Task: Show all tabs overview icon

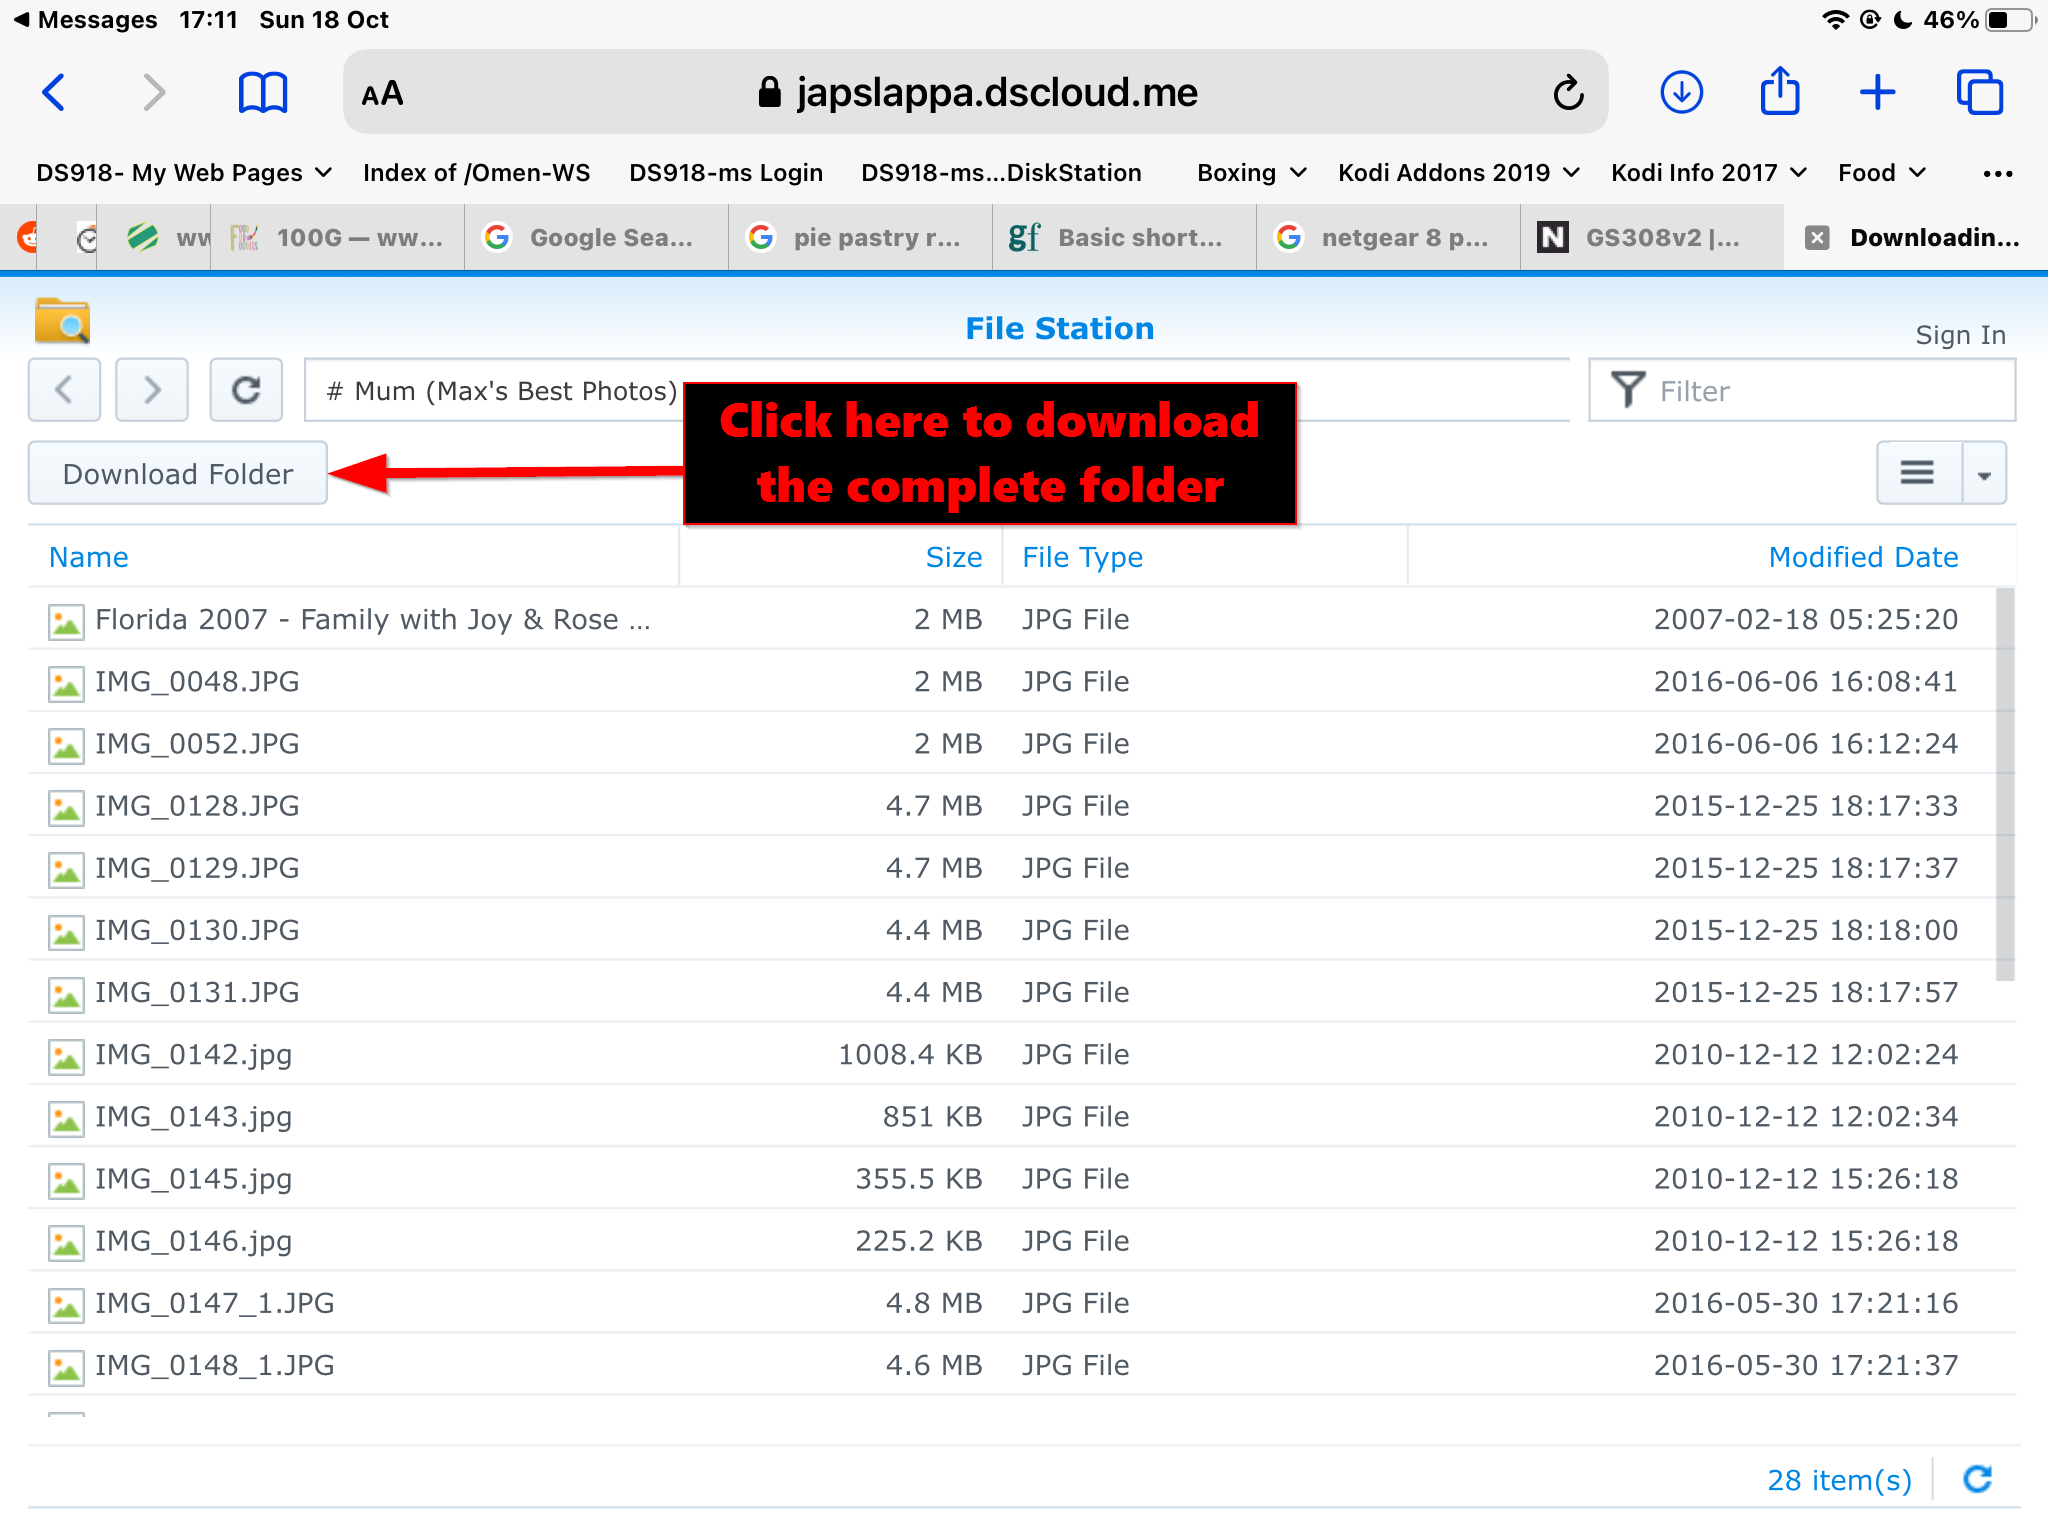Action: [x=1980, y=93]
